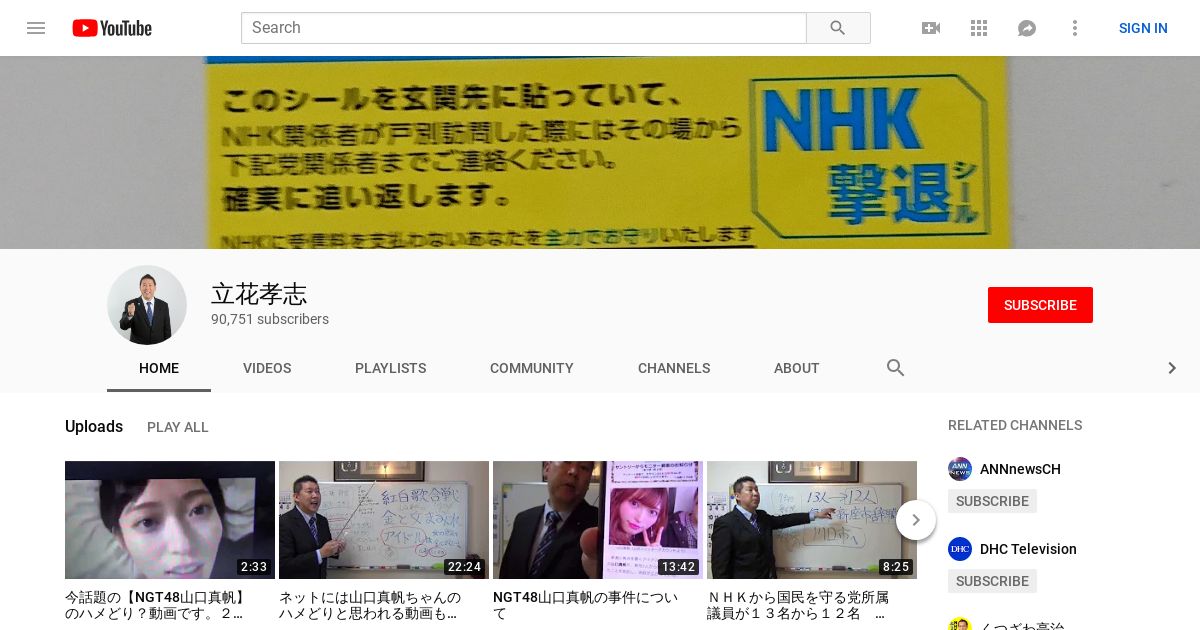Subscribe to 立花孝志 with red button
The width and height of the screenshot is (1200, 630).
click(1040, 305)
